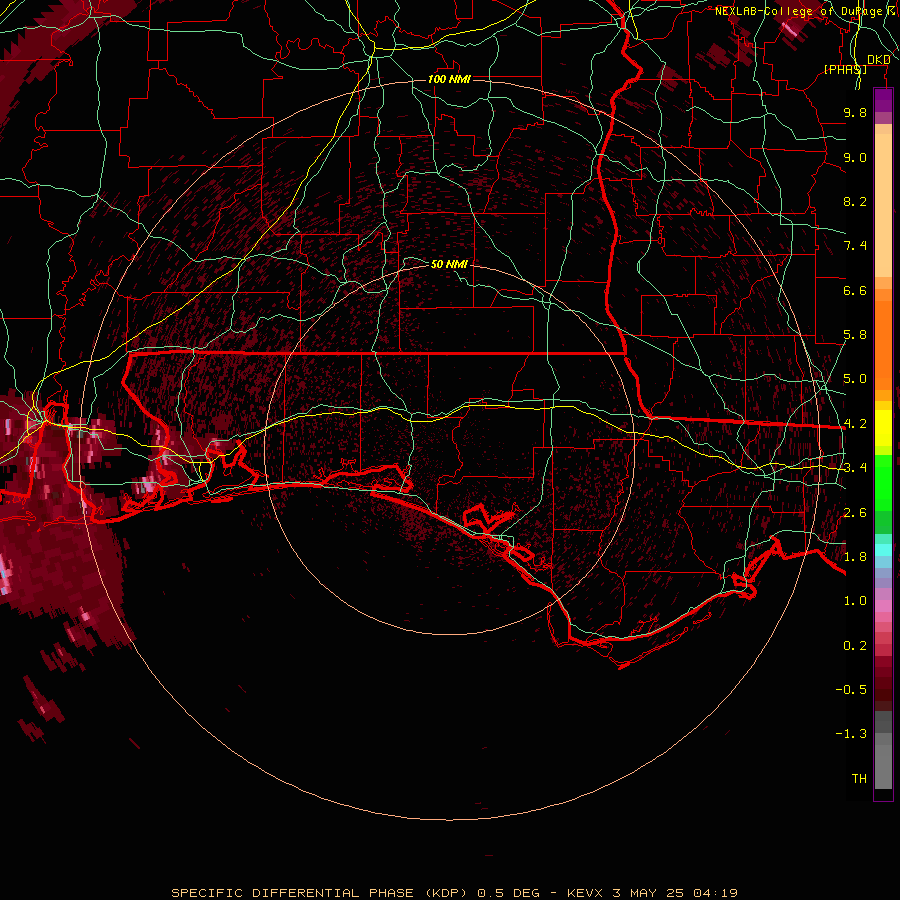The height and width of the screenshot is (900, 900).
Task: Select the -0.5 scale label
Action: tap(851, 690)
